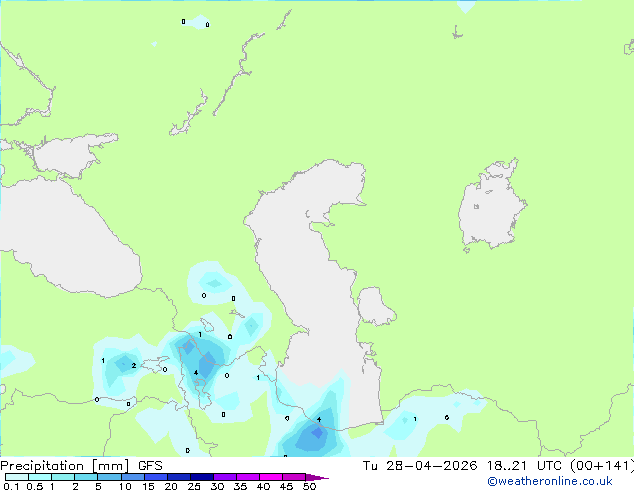Click the Aral Sea shape on the map
The image size is (634, 490).
pos(490,208)
